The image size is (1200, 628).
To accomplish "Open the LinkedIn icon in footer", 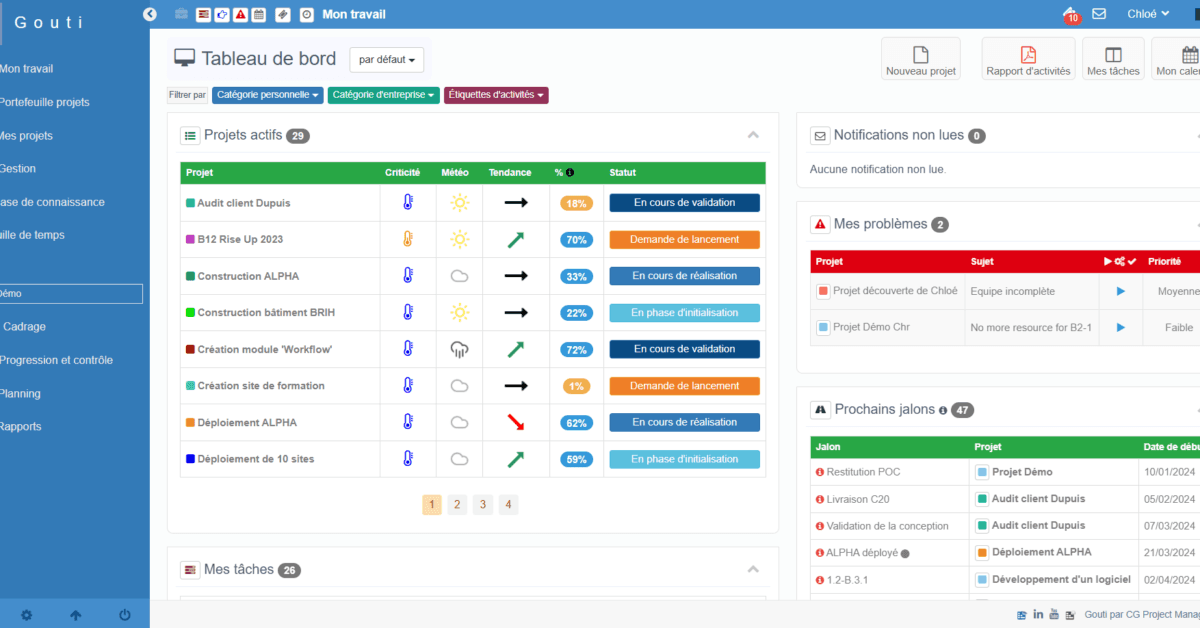I will point(1039,614).
